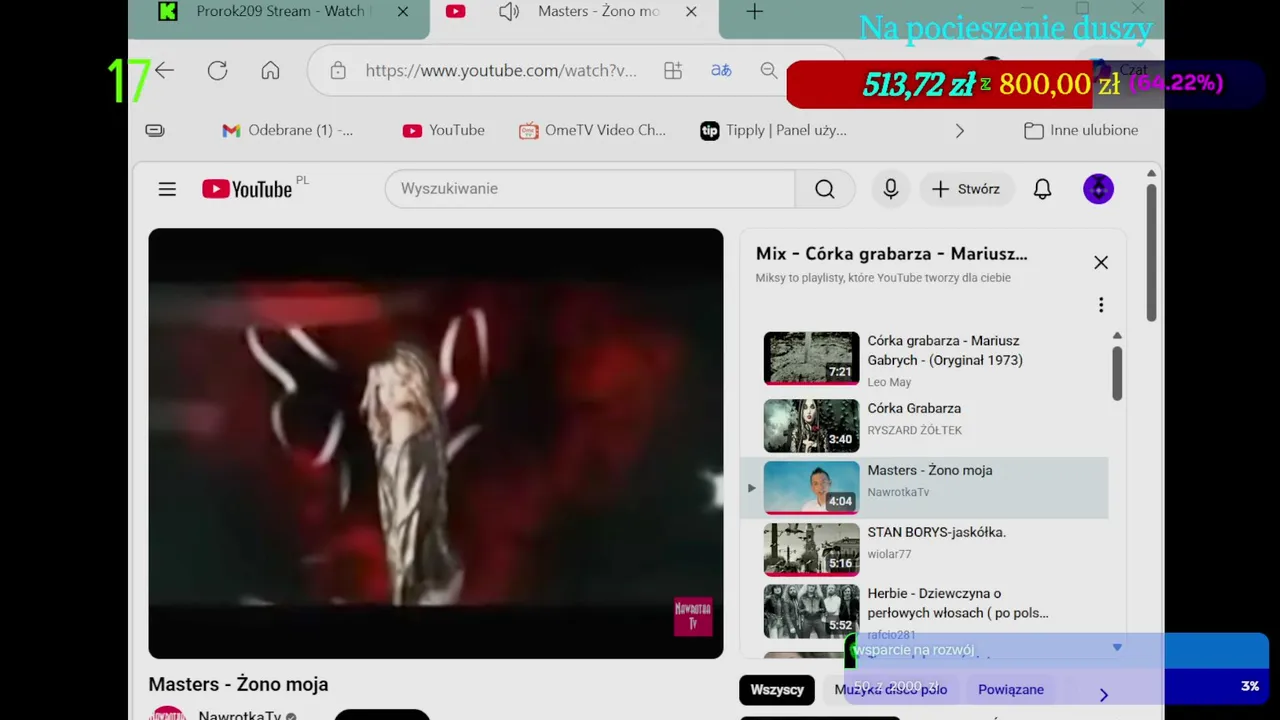The height and width of the screenshot is (720, 1280).
Task: Click wiolar77 channel name in playlist
Action: coord(889,554)
